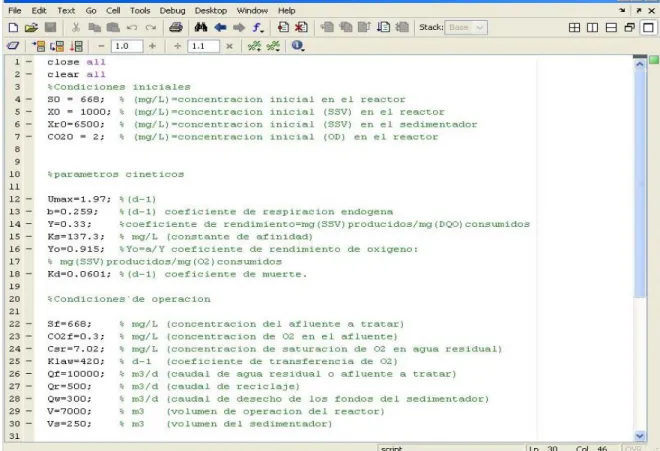The height and width of the screenshot is (451, 660).
Task: Toggle breakpoint dash on line 4
Action: 29,99
